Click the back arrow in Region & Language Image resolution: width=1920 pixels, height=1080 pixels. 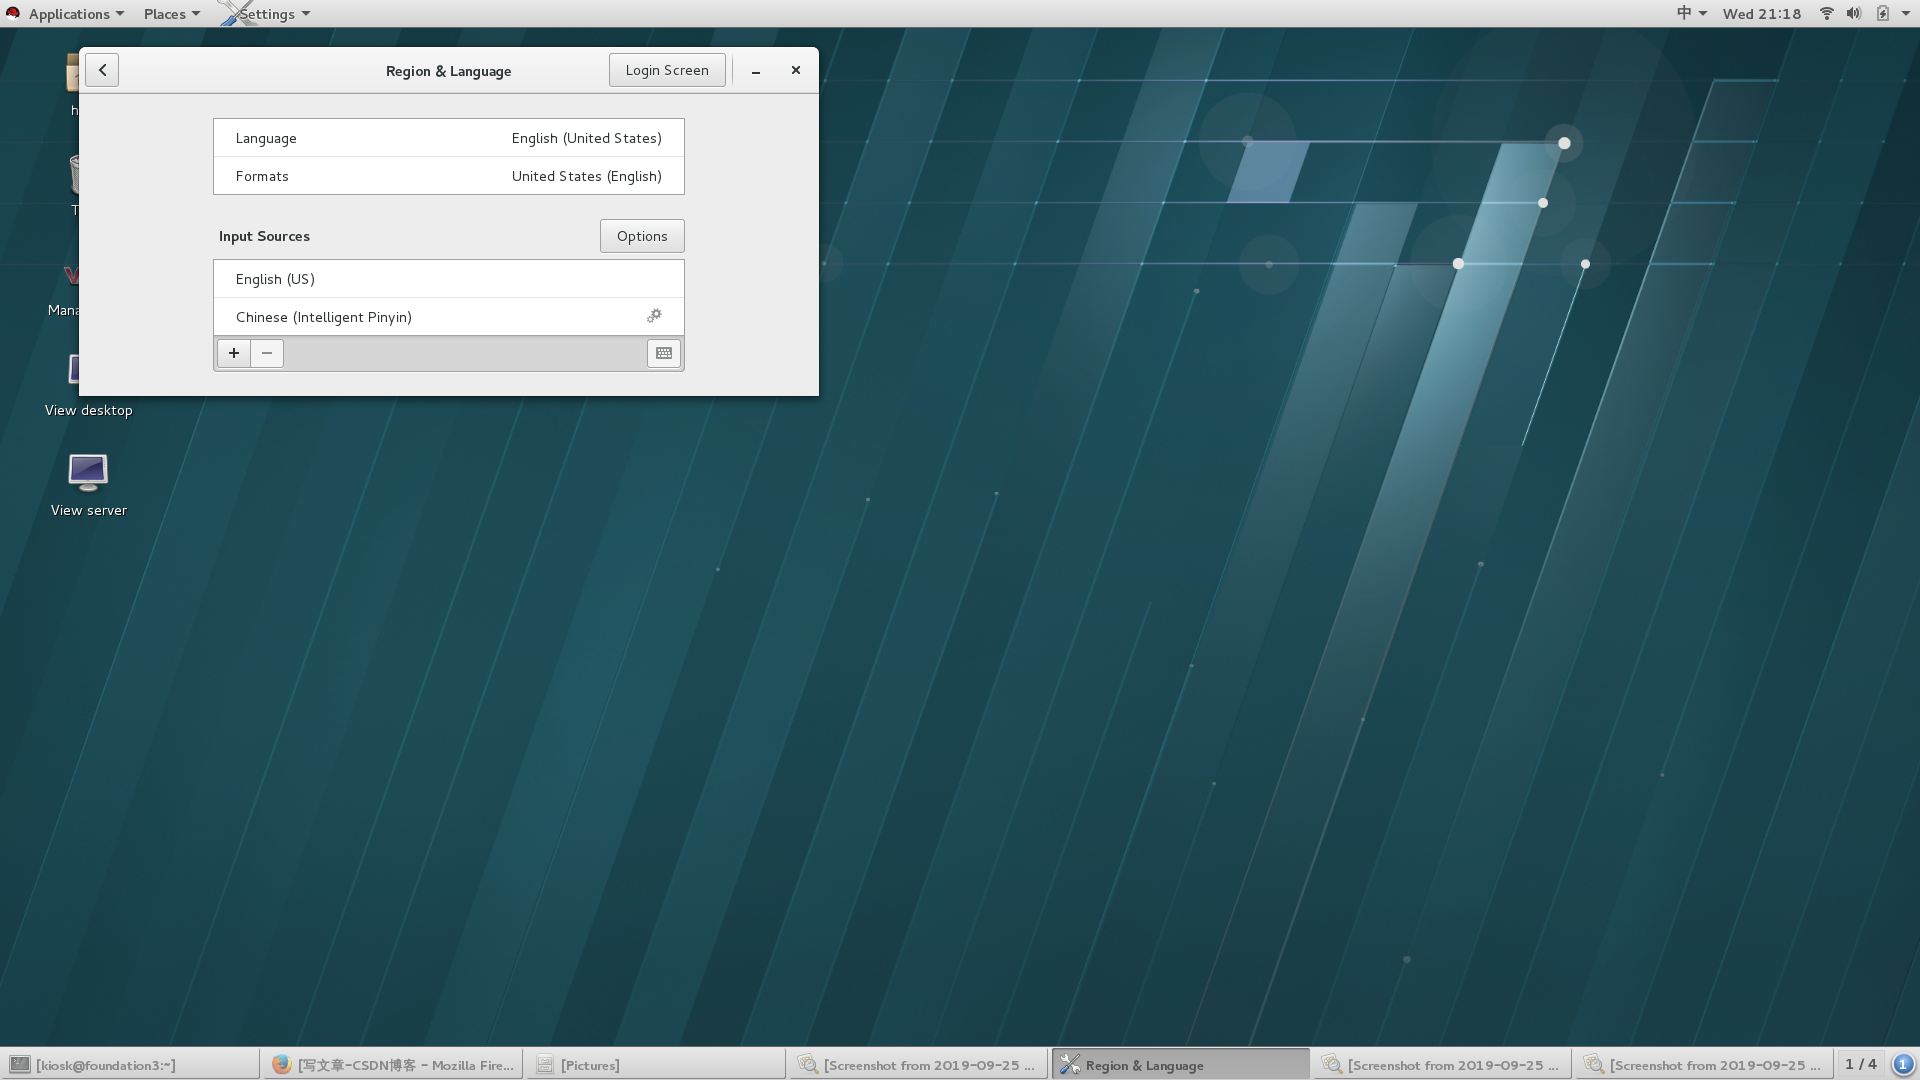coord(102,70)
